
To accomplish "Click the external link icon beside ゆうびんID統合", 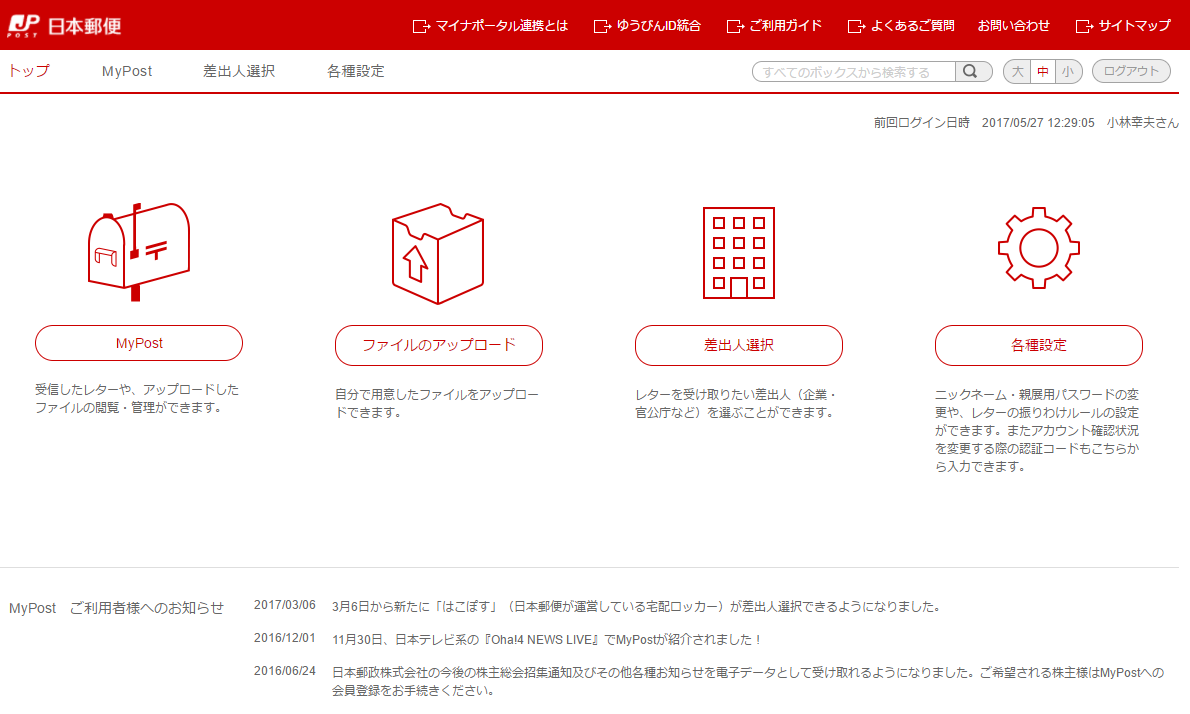I will [602, 27].
